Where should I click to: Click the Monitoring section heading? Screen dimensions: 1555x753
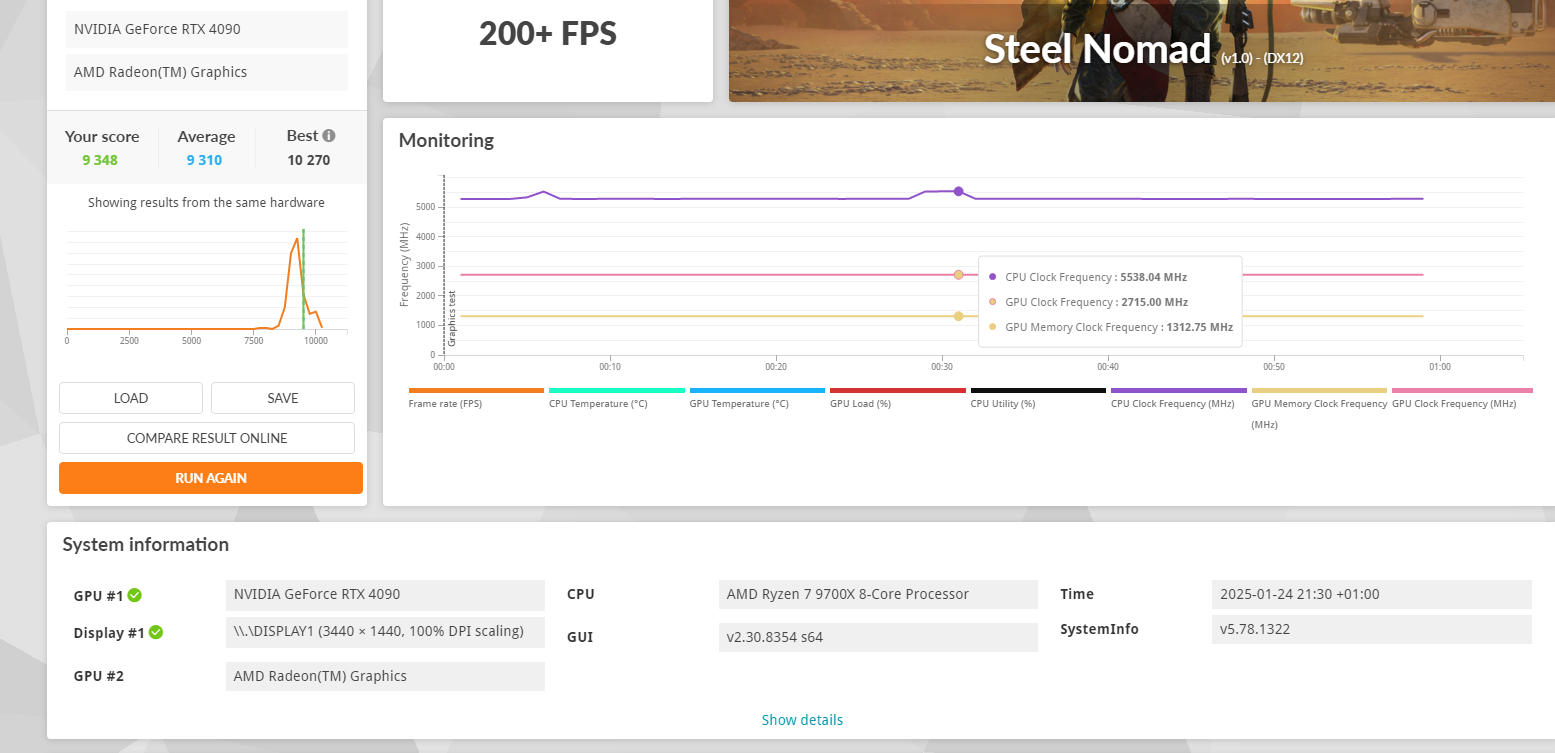pyautogui.click(x=446, y=140)
